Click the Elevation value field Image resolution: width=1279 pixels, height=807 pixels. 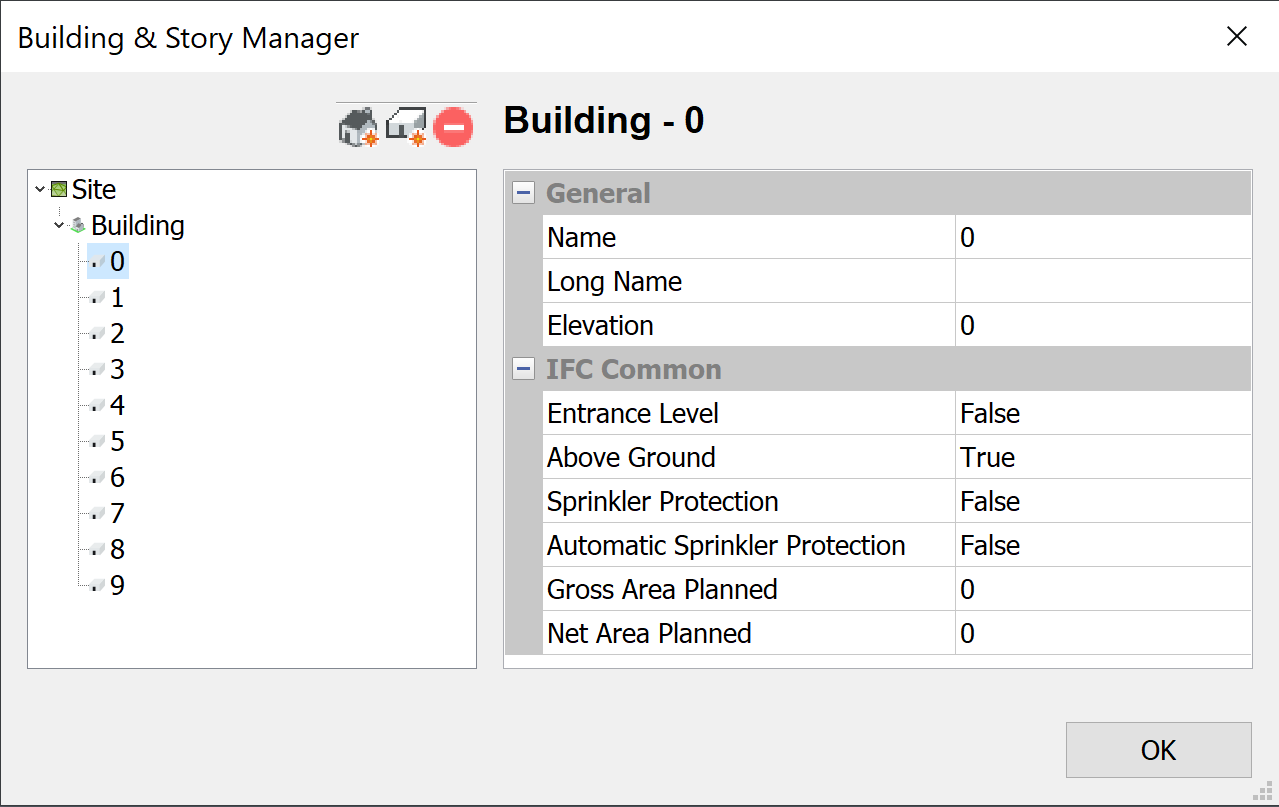(1100, 325)
